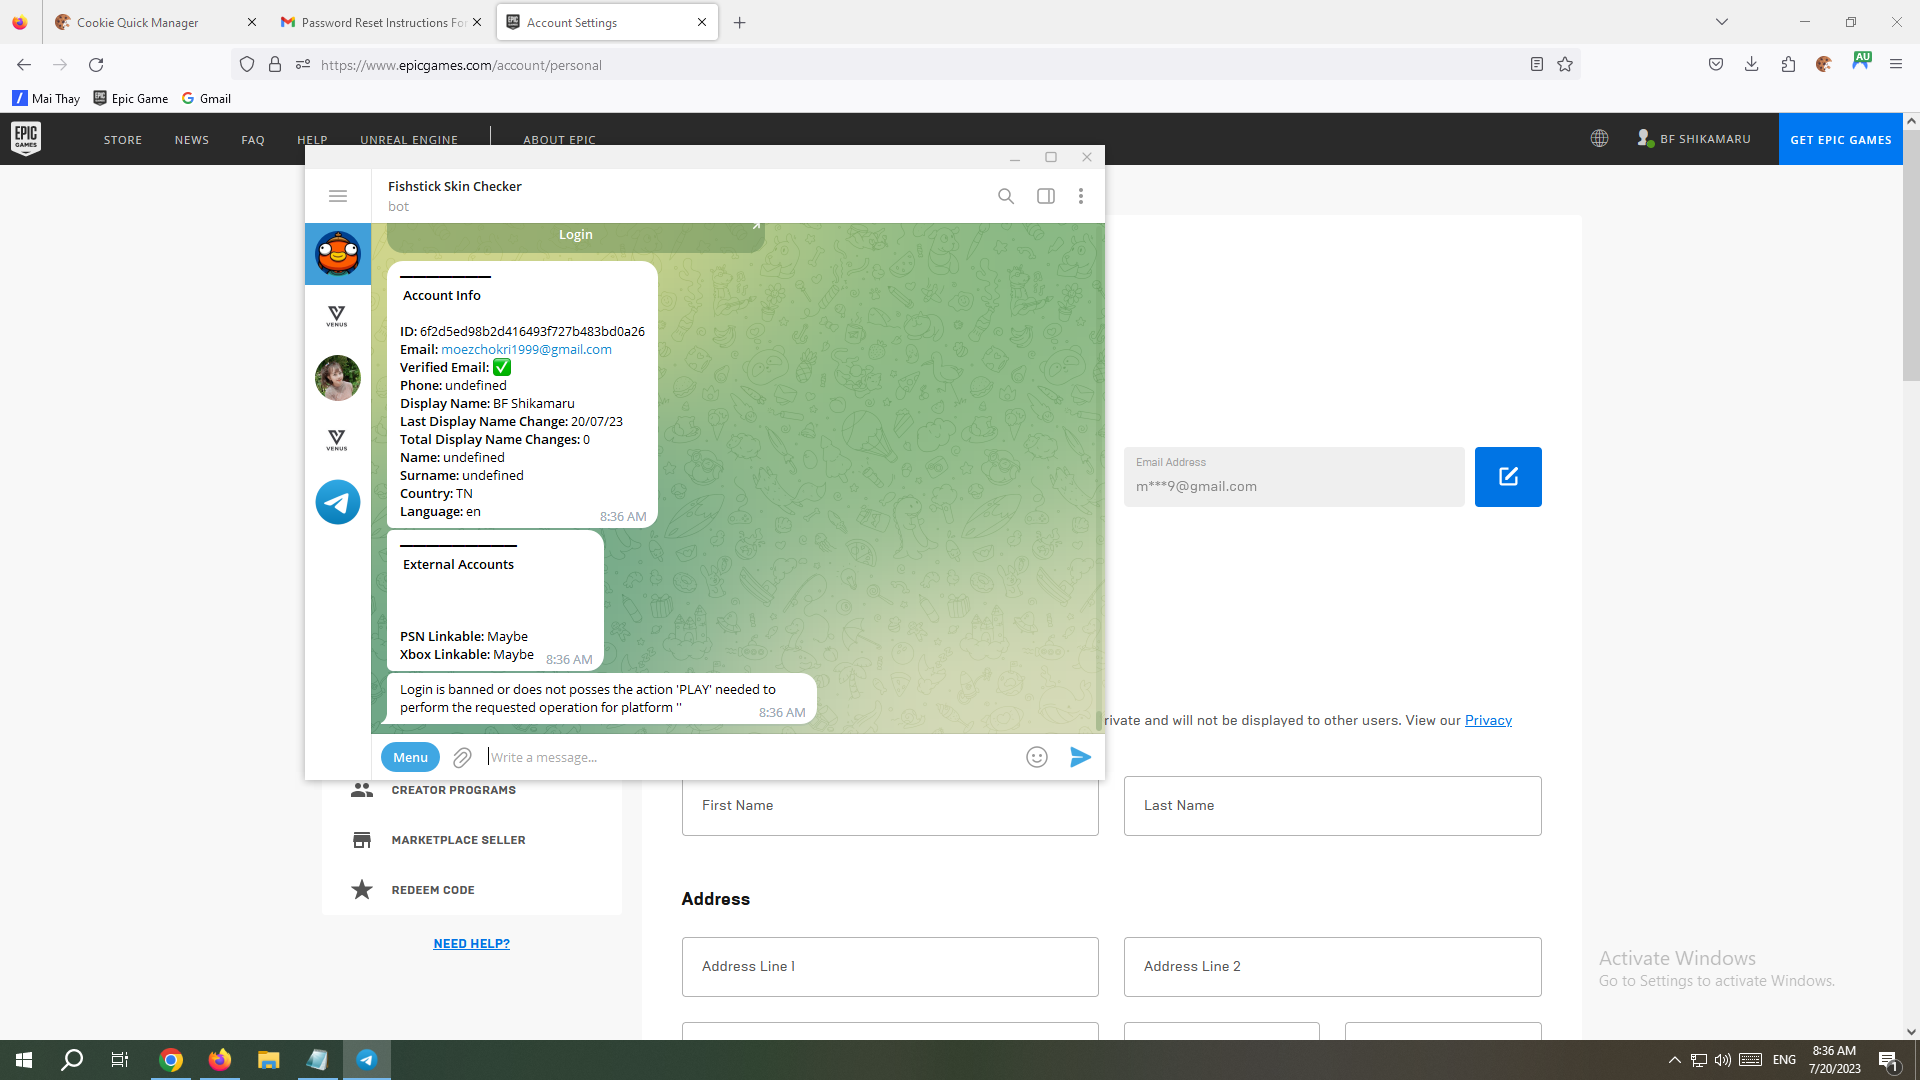Screen dimensions: 1920x1080
Task: Close the Account Settings tab
Action: 702,22
